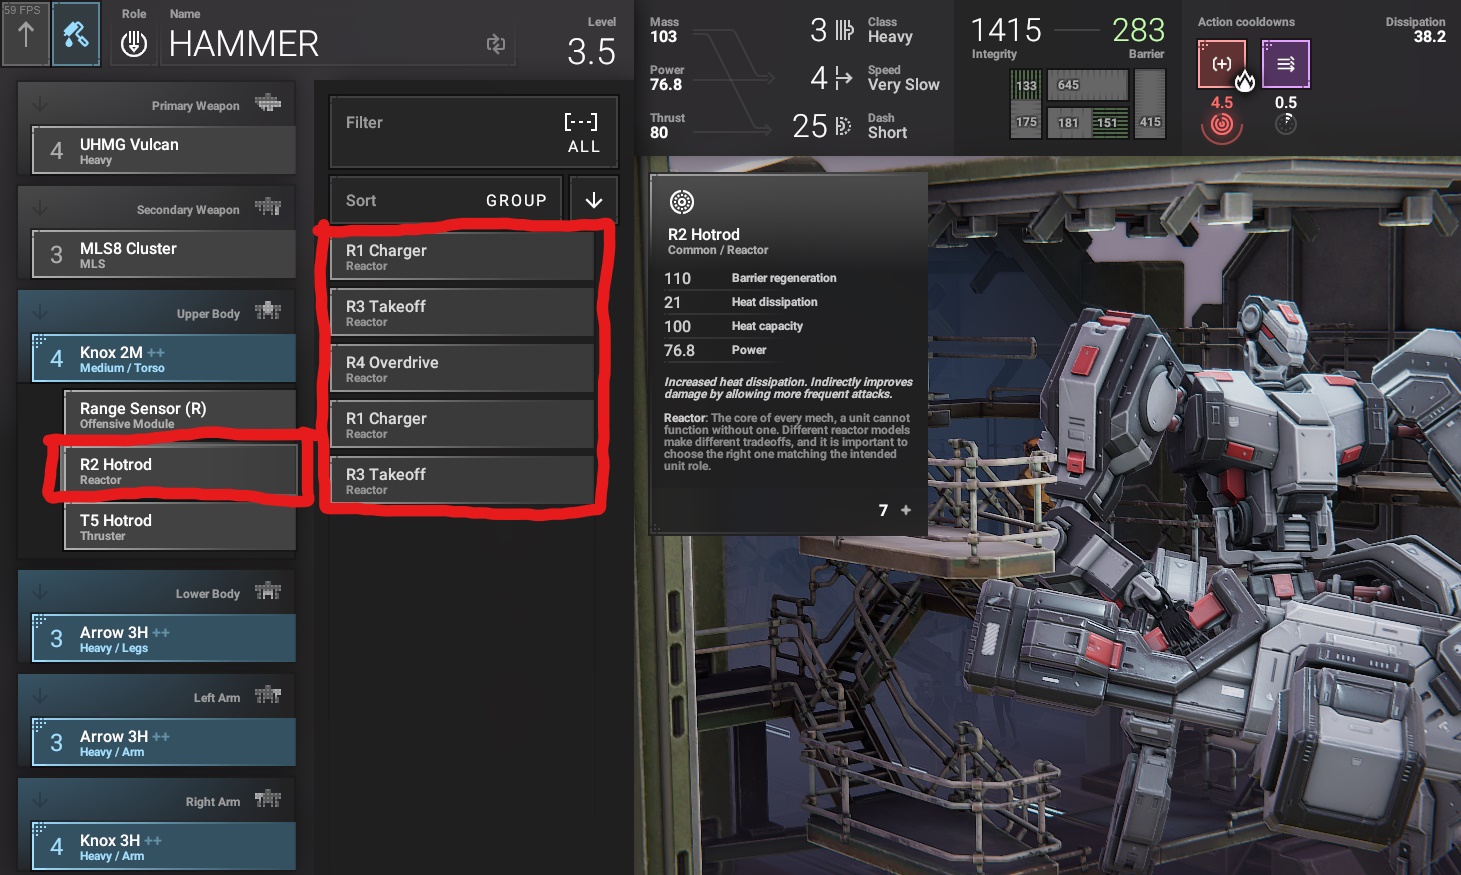Image resolution: width=1461 pixels, height=875 pixels.
Task: Click the Barrier regeneration 110 row
Action: pos(788,278)
